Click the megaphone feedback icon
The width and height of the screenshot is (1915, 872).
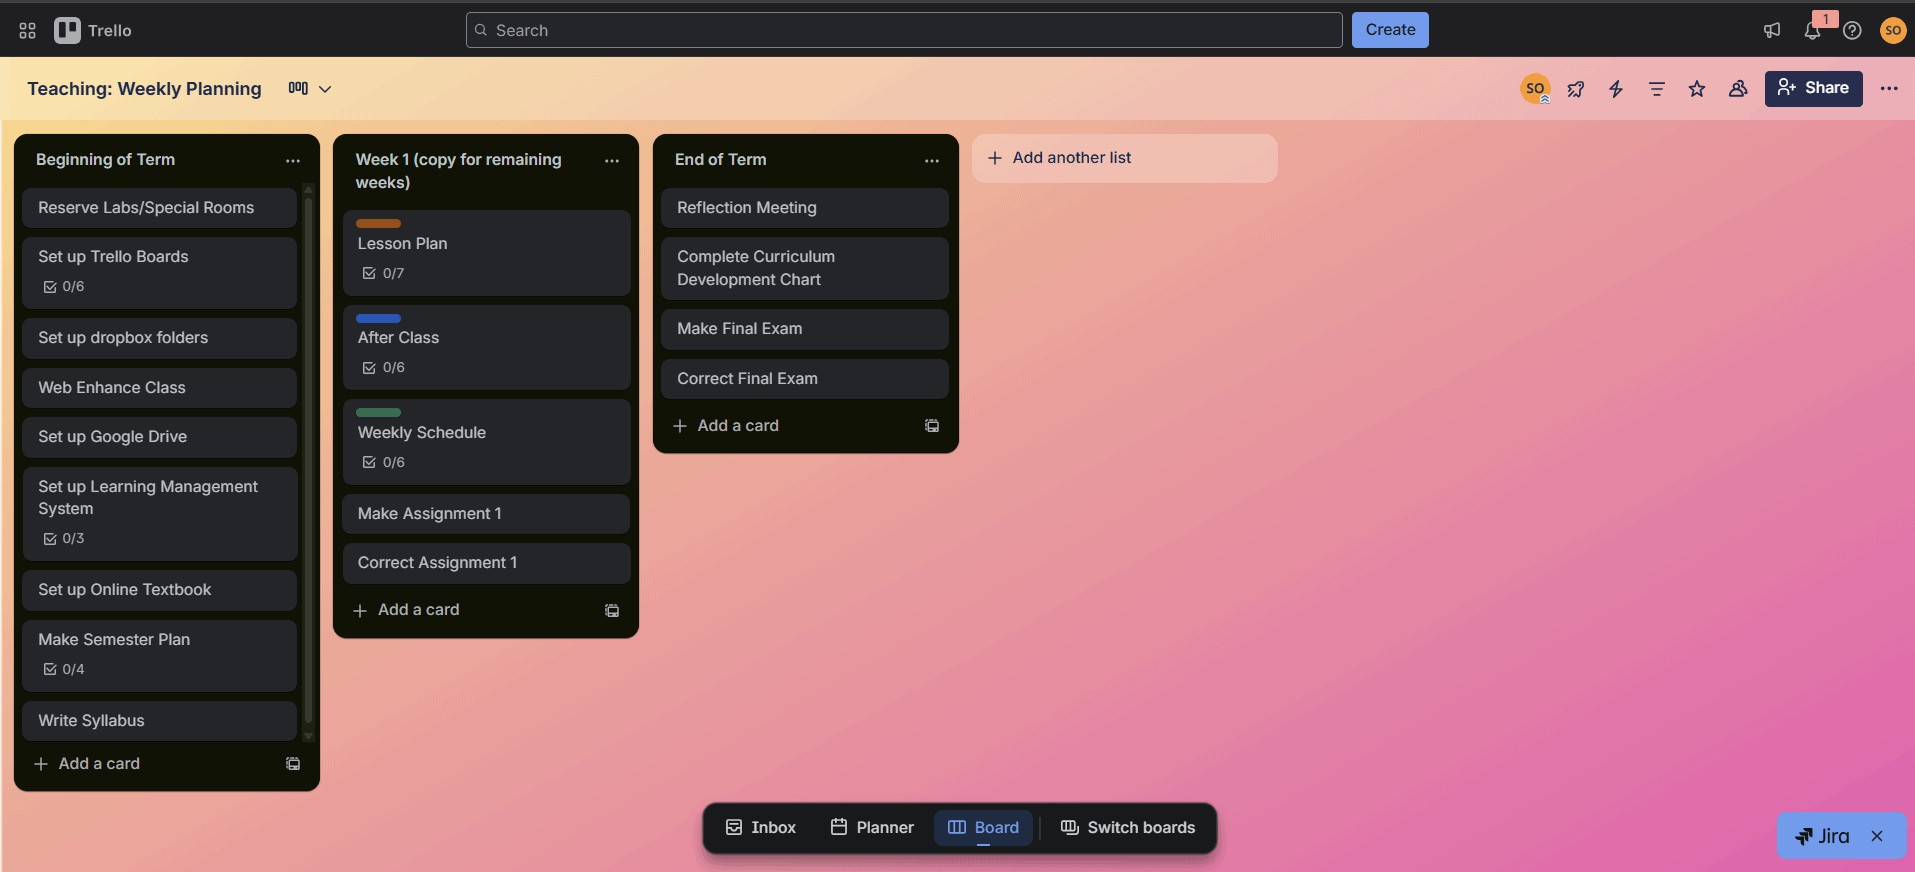(1772, 31)
